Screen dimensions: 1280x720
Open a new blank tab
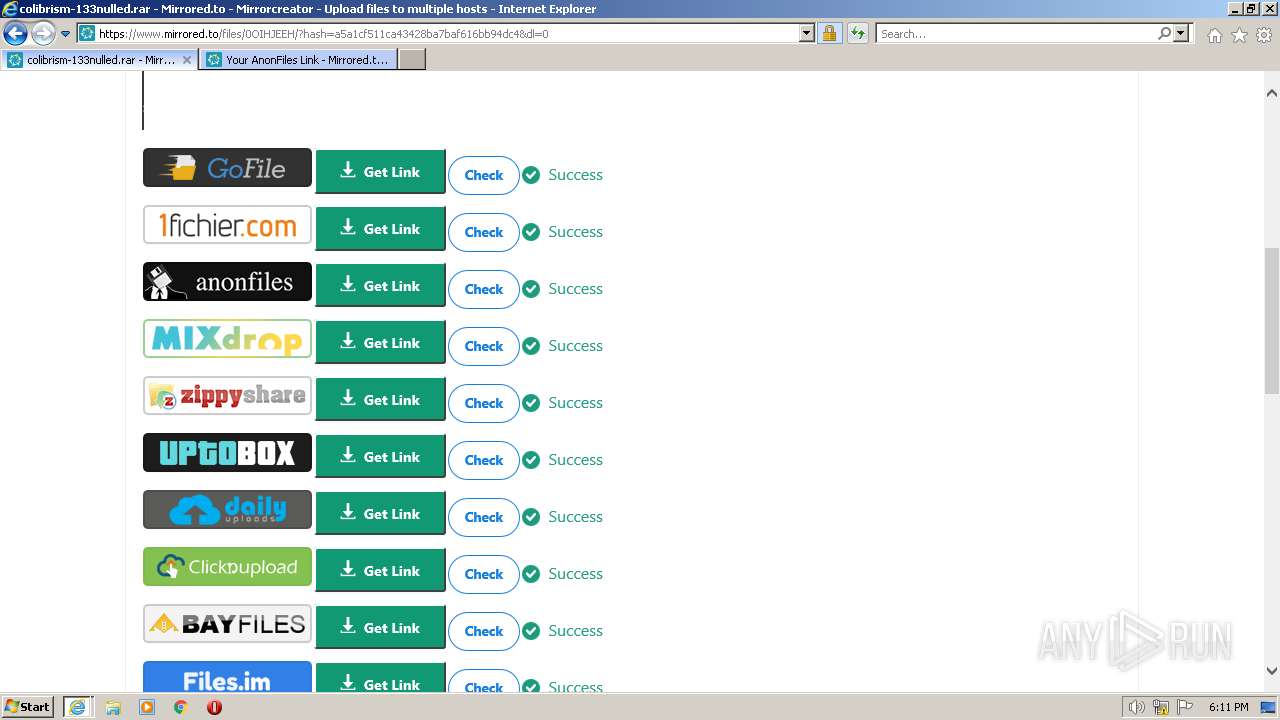412,59
